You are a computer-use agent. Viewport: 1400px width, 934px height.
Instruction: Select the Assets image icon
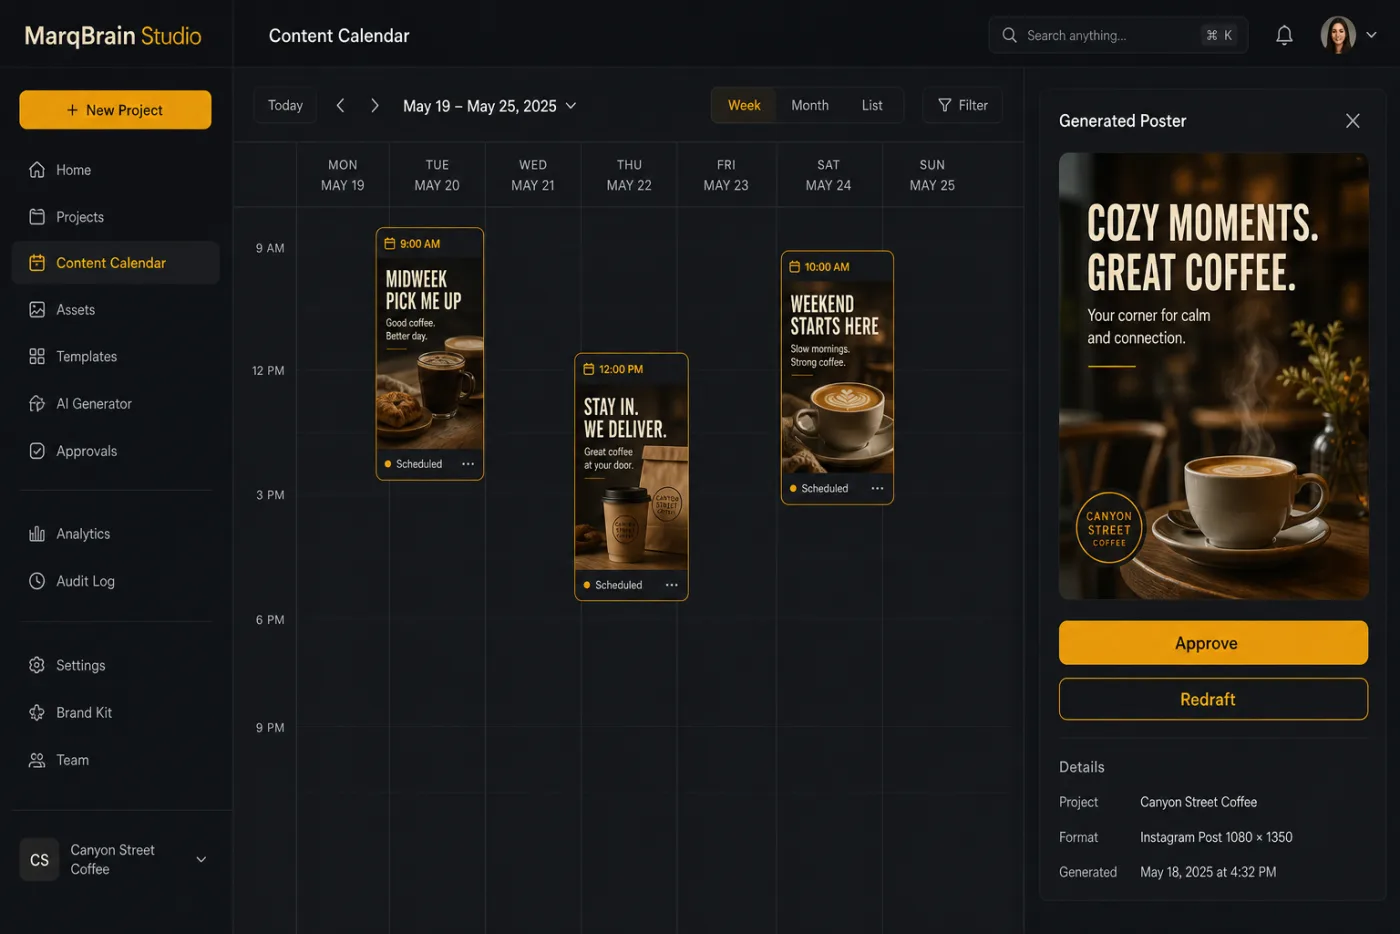[37, 310]
